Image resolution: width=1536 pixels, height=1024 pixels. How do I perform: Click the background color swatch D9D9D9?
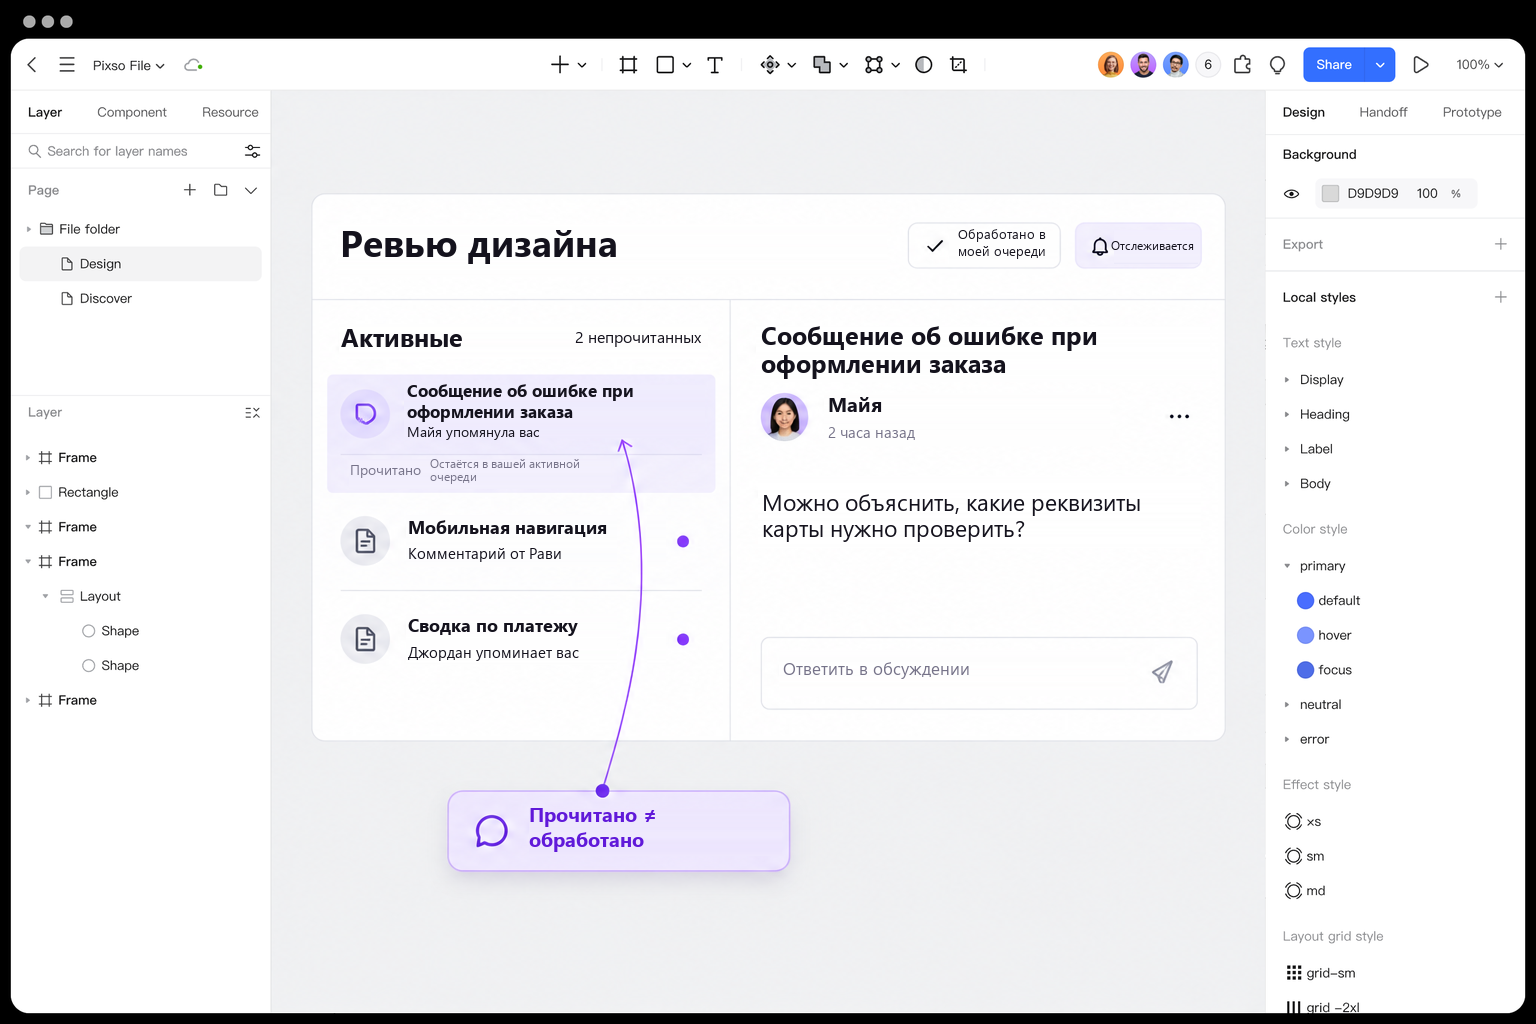tap(1330, 194)
